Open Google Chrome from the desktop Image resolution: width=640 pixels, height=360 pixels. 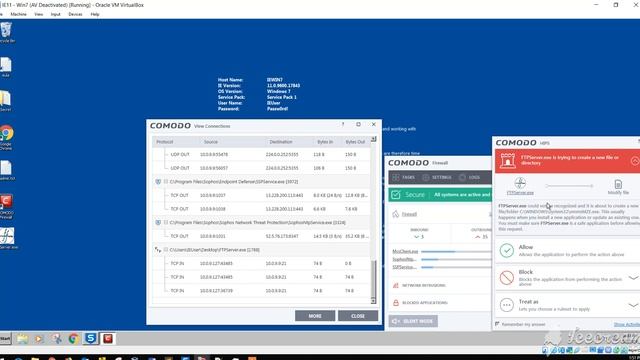[x=6, y=138]
